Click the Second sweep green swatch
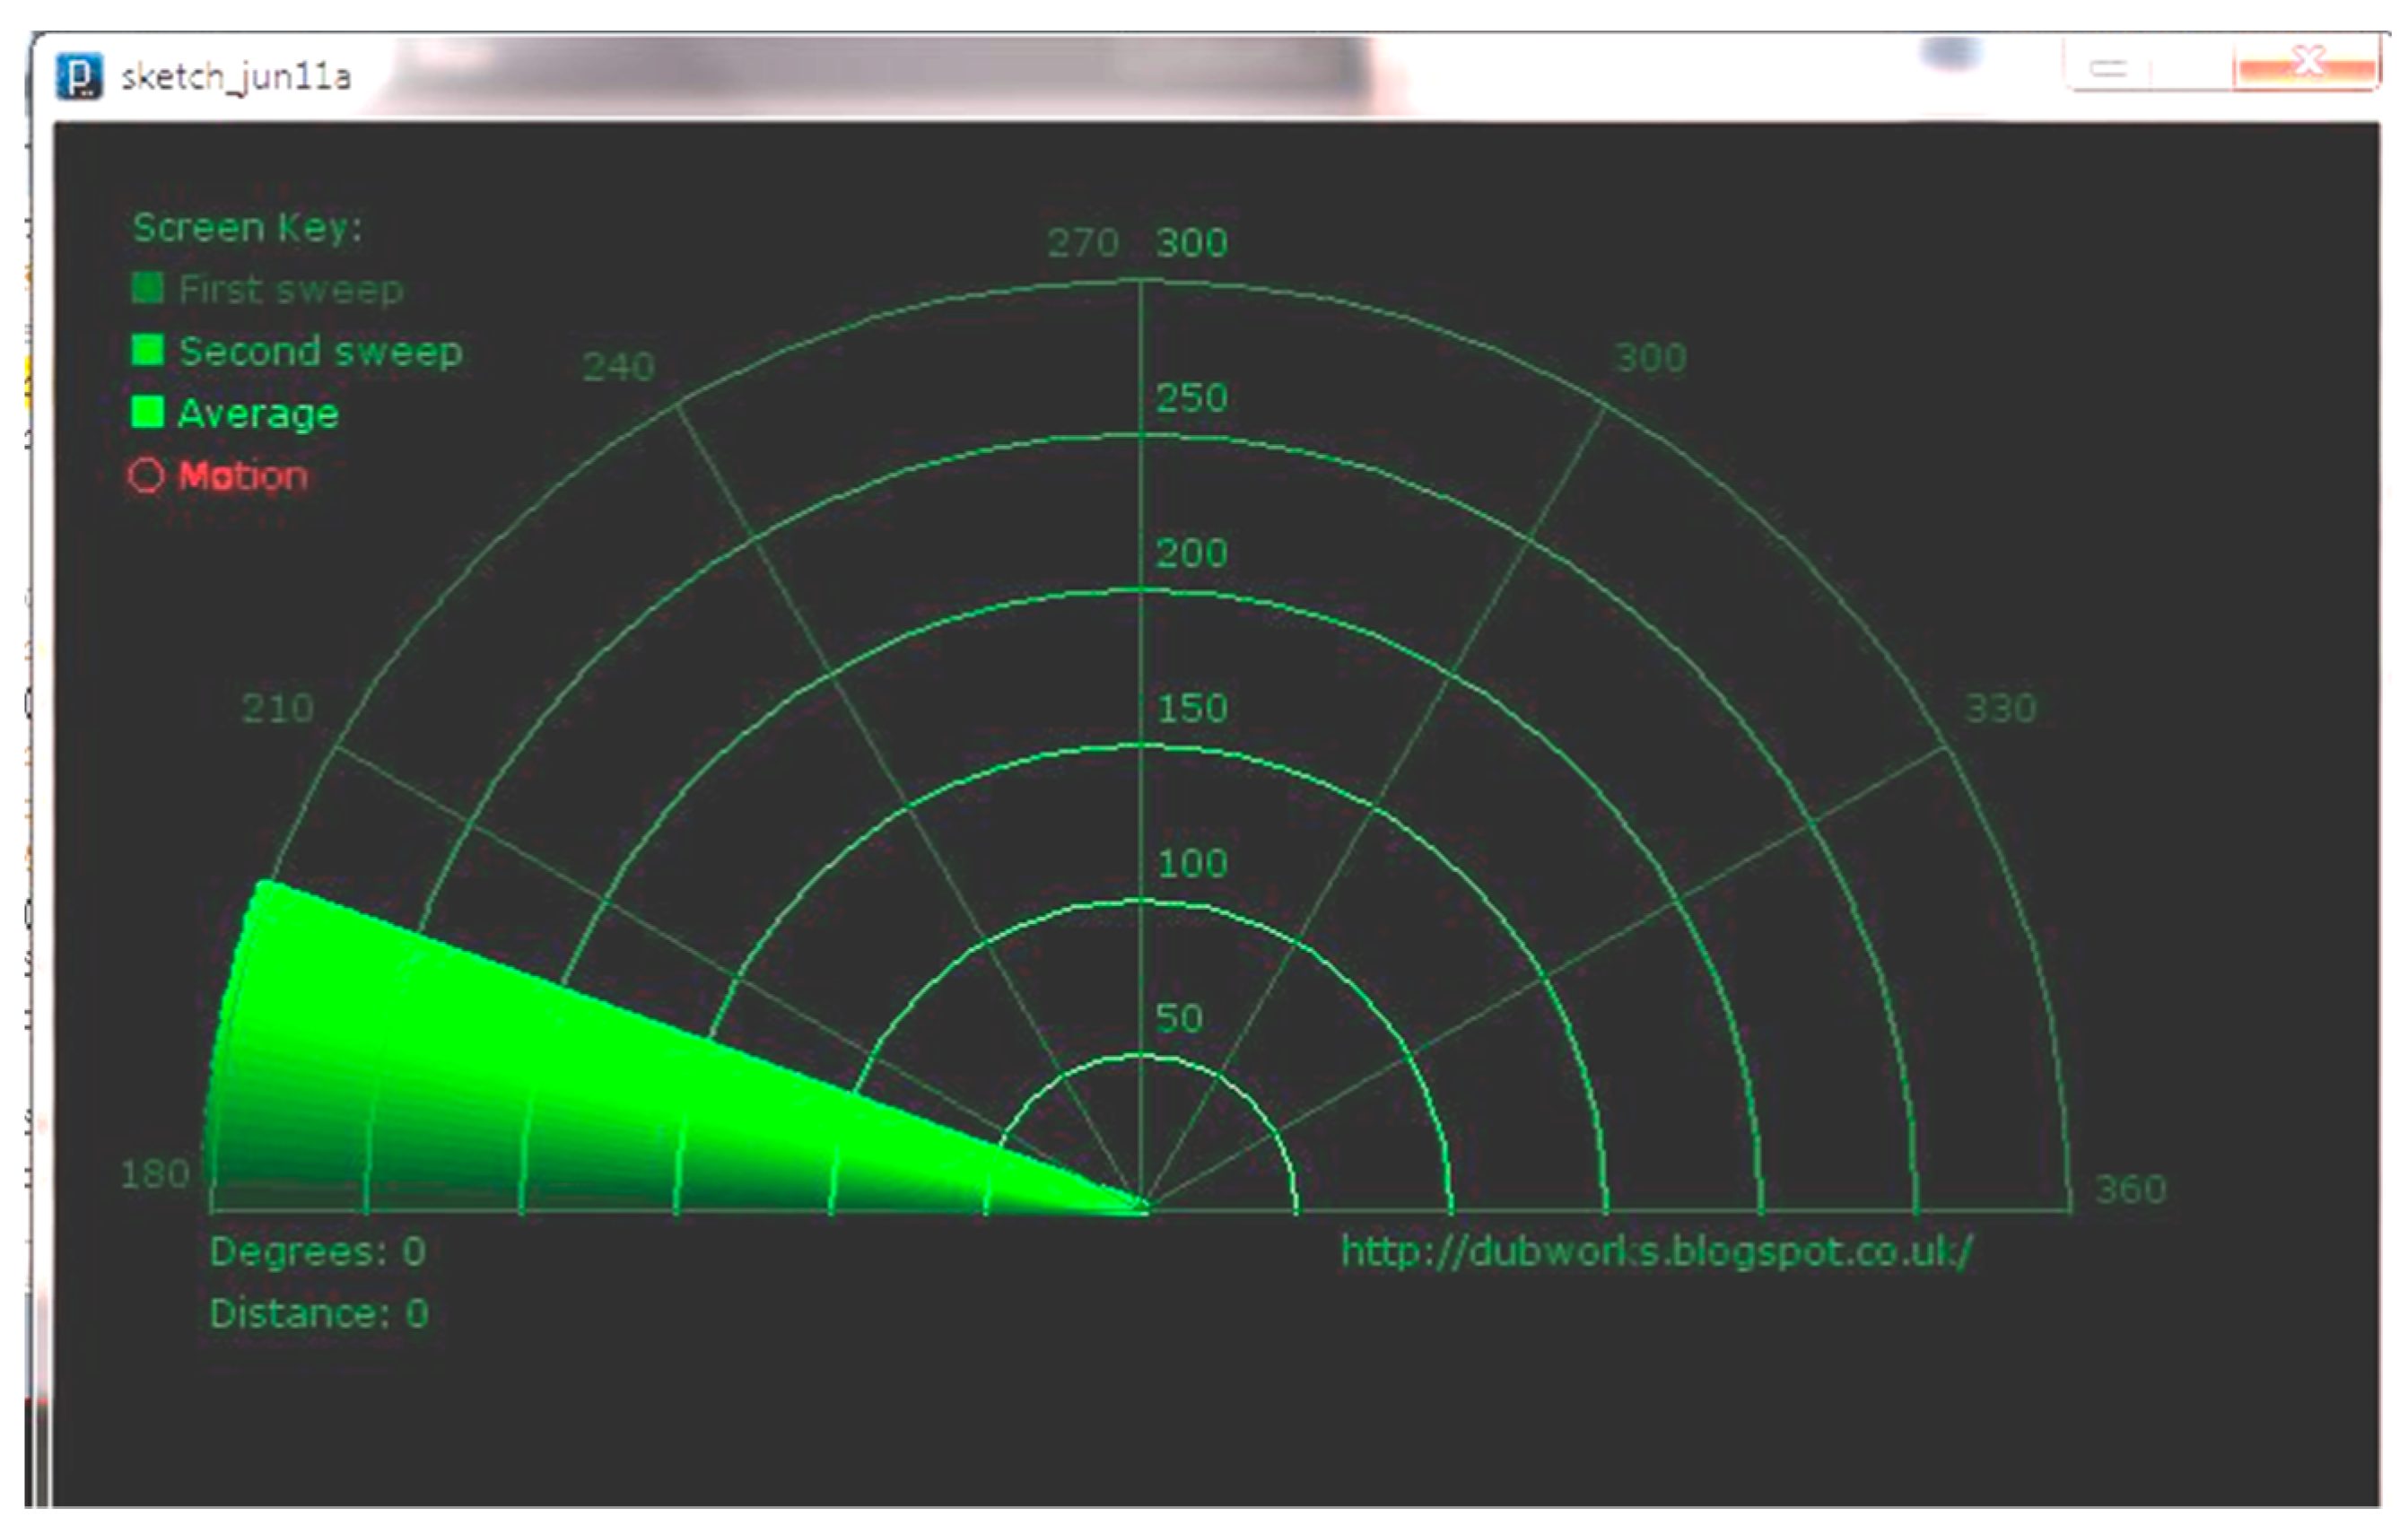The image size is (2408, 1534). click(x=147, y=350)
